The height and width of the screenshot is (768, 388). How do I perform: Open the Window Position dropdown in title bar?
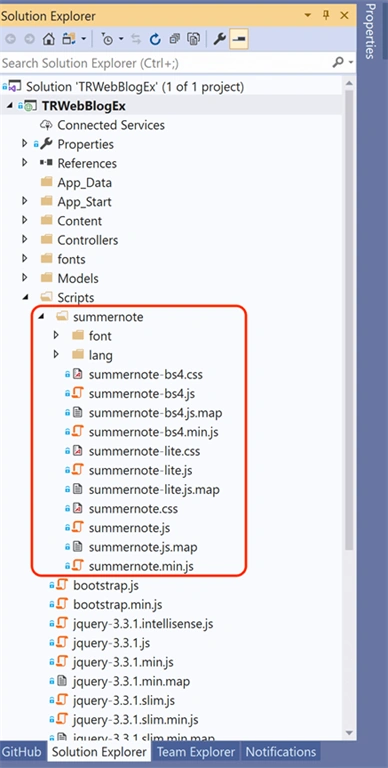tap(308, 16)
